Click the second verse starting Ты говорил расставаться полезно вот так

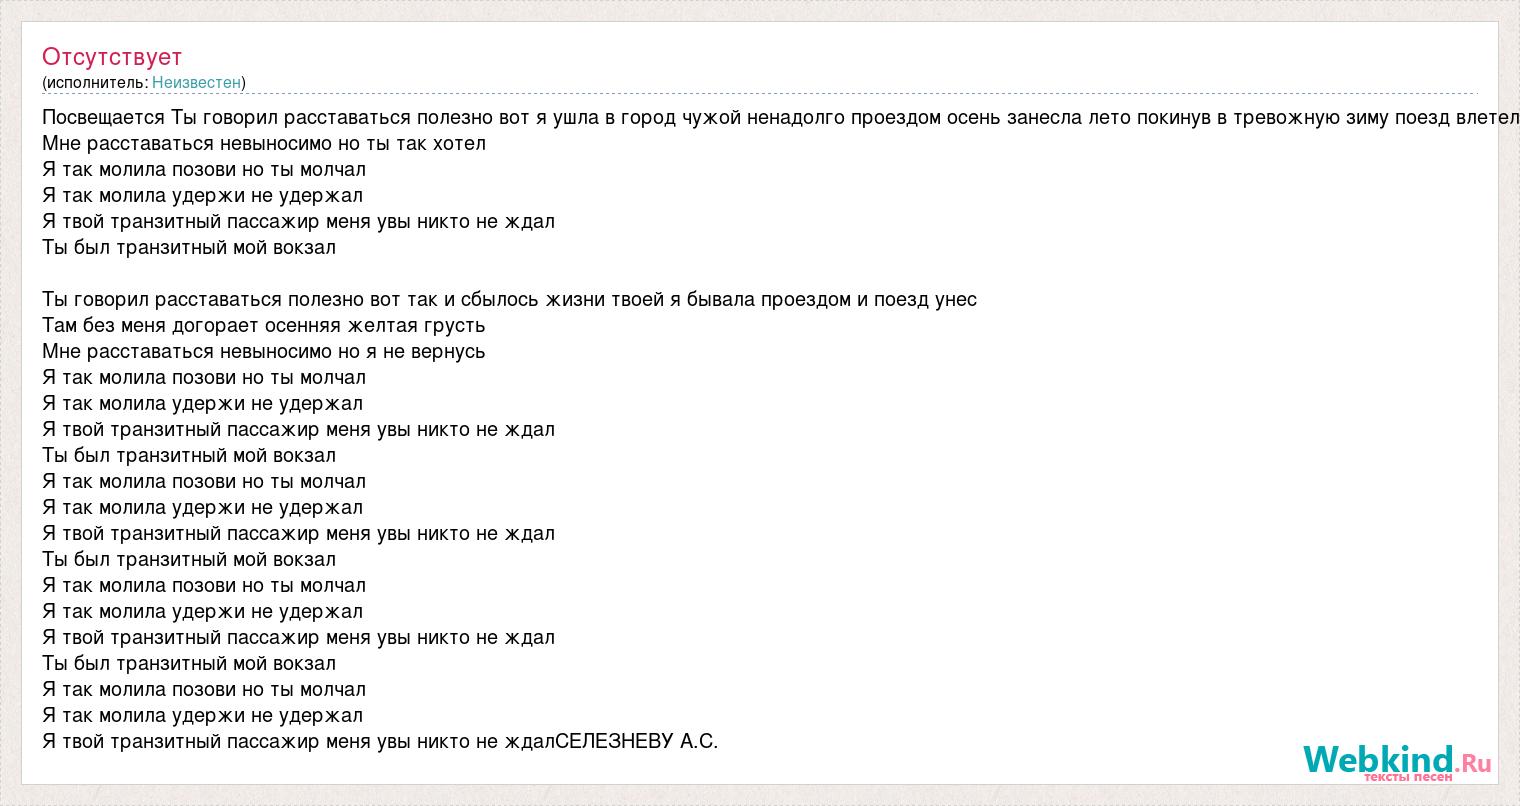click(510, 299)
